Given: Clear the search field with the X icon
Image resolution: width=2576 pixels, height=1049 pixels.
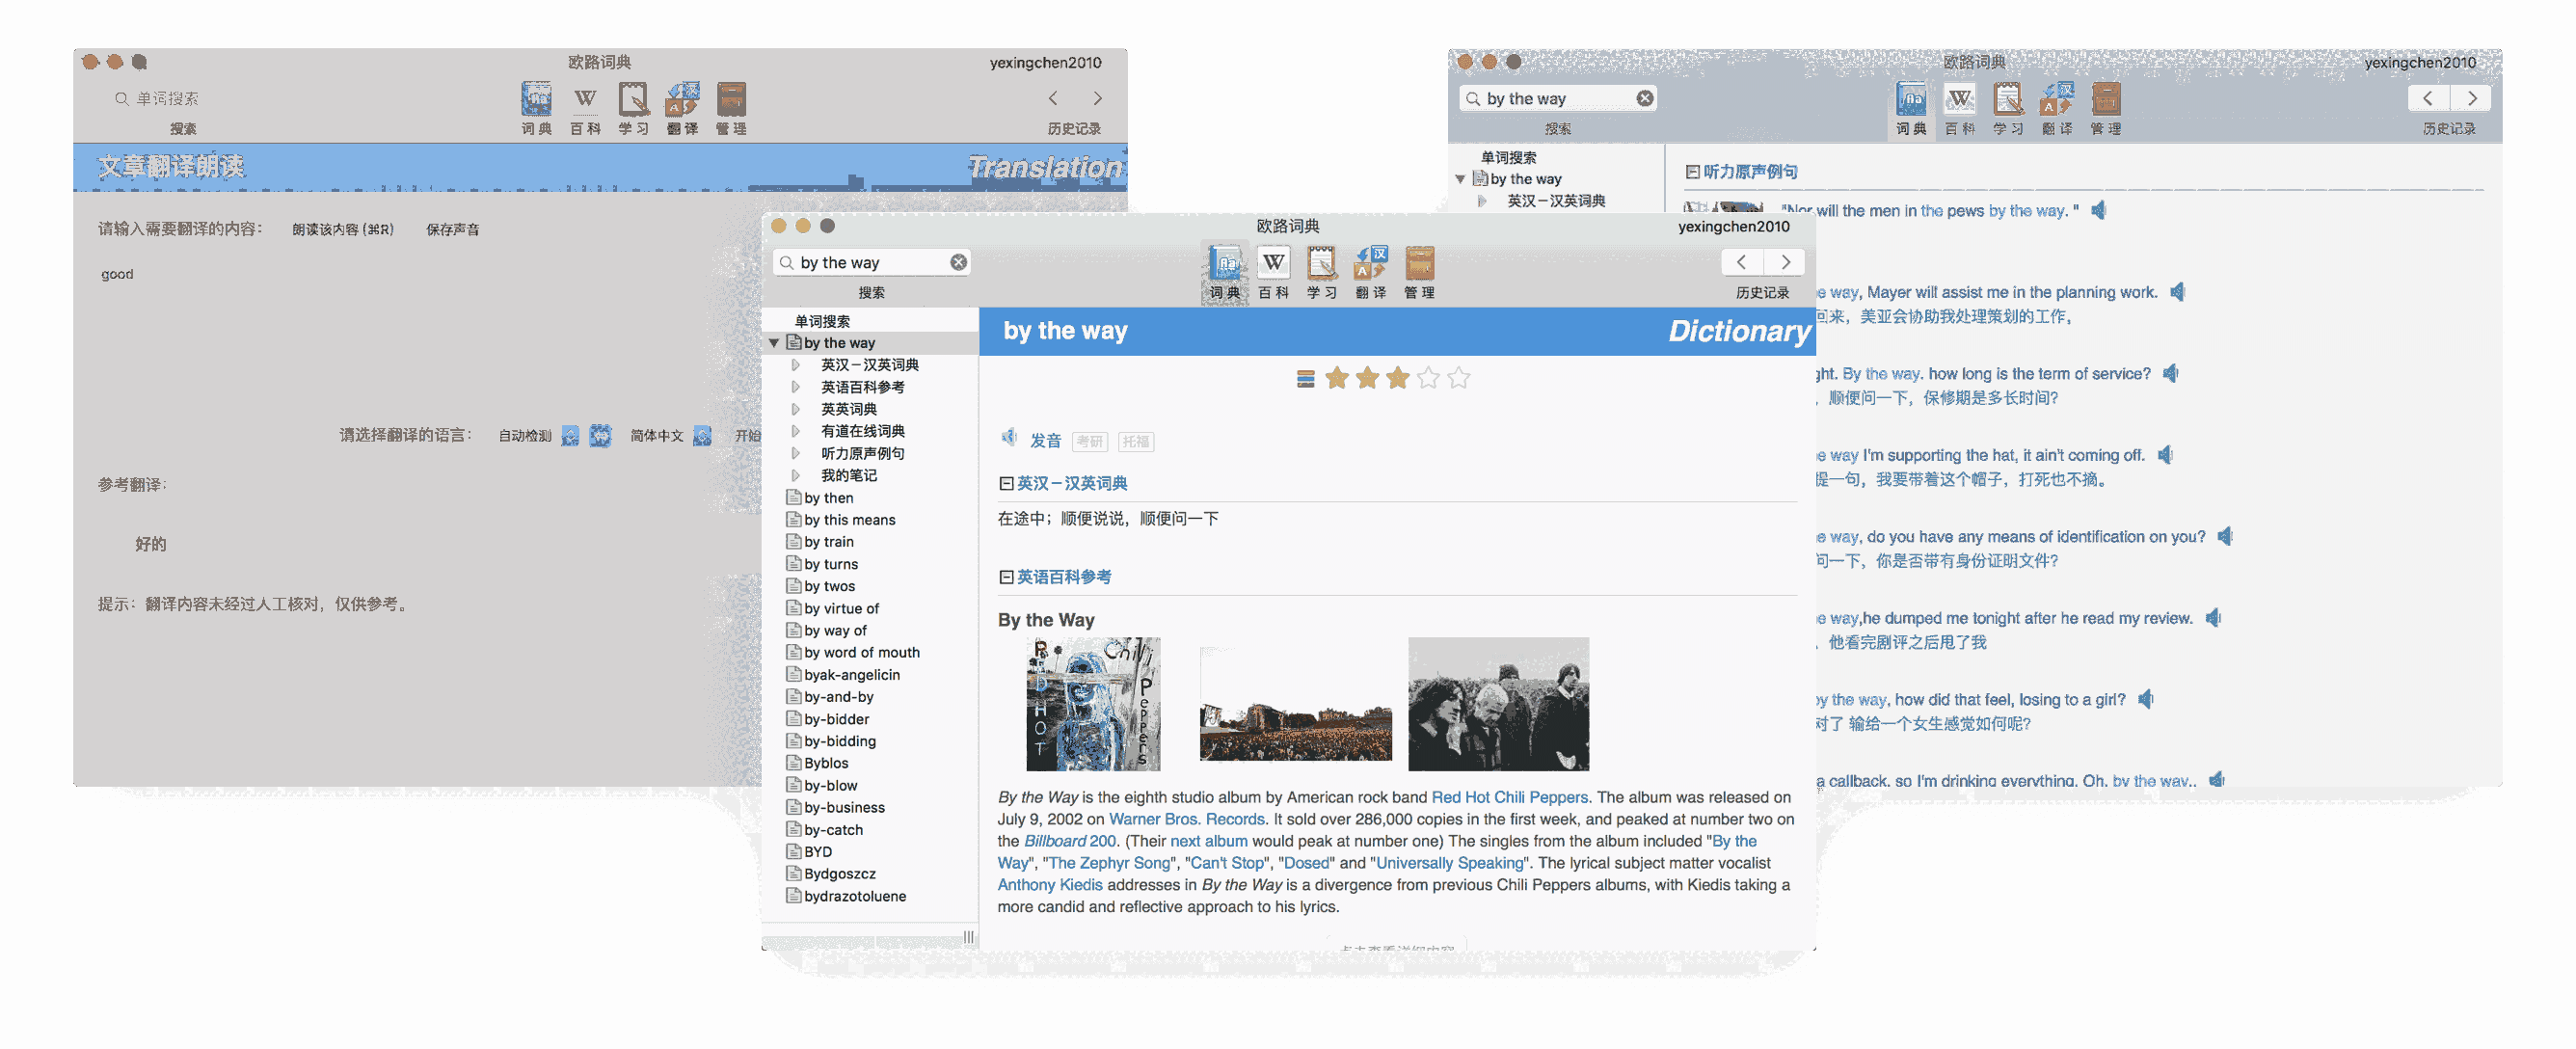Looking at the screenshot, I should pyautogui.click(x=958, y=262).
